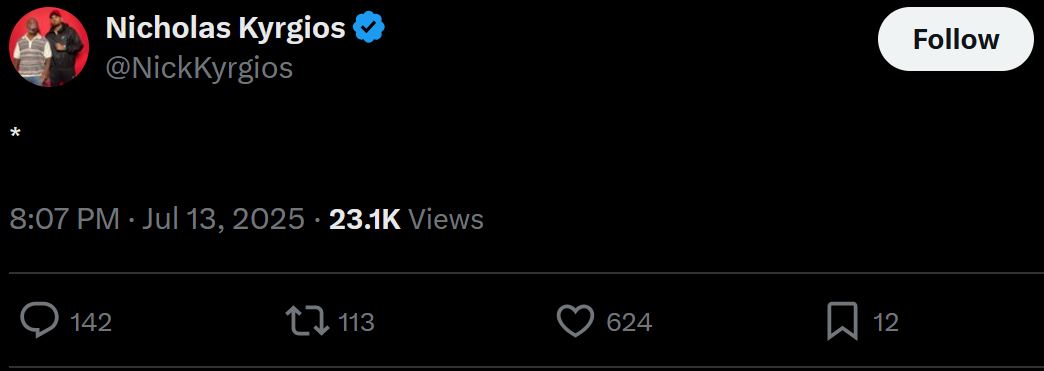Bookmark the post with the bookmark icon

click(x=842, y=321)
